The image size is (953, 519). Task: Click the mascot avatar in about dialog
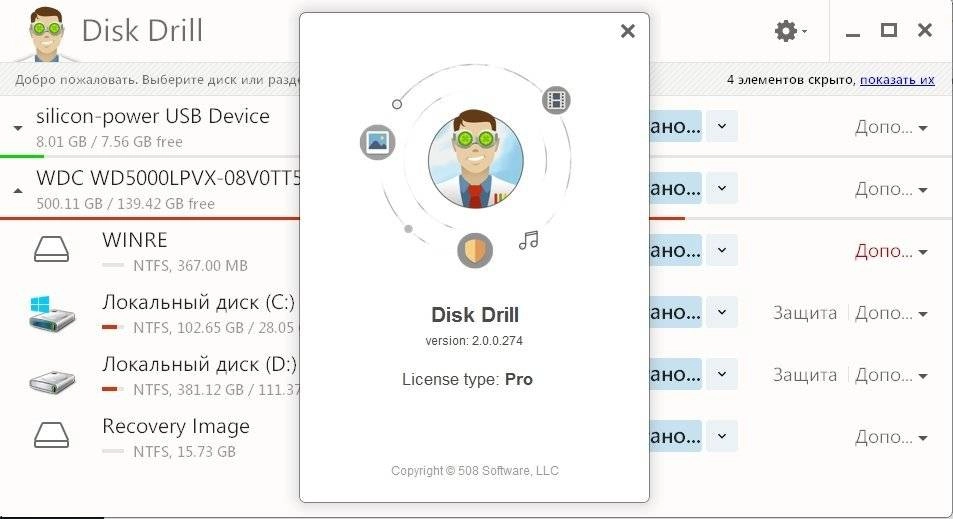click(475, 160)
